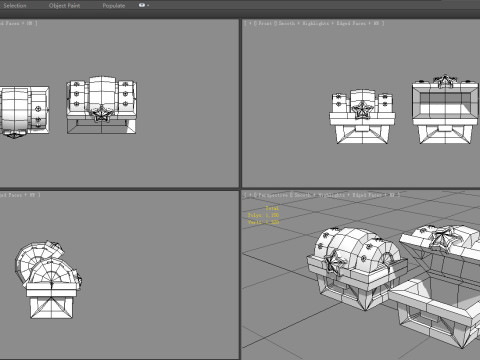Click the ribbon display options icon
480x360 pixels.
[142, 5]
